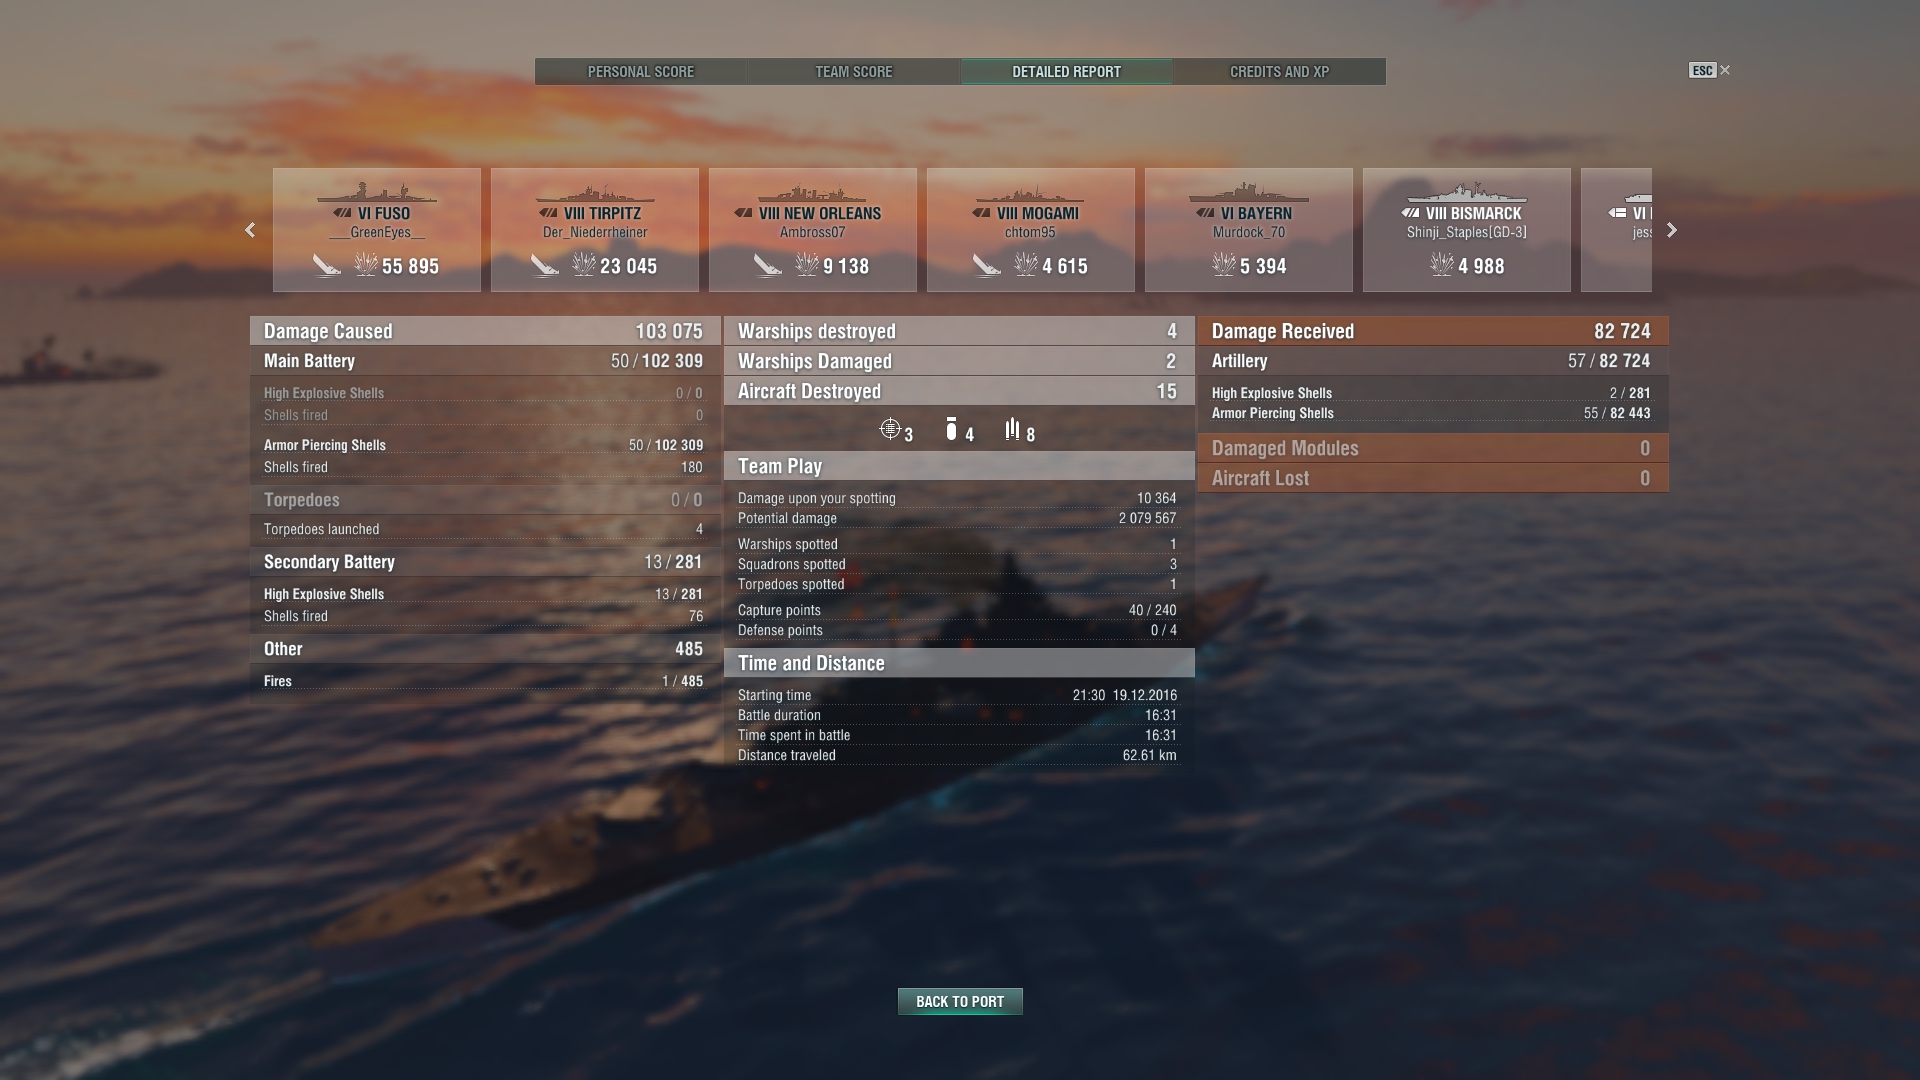Open the Personal Score tab
Image resolution: width=1920 pixels, height=1080 pixels.
coord(641,72)
